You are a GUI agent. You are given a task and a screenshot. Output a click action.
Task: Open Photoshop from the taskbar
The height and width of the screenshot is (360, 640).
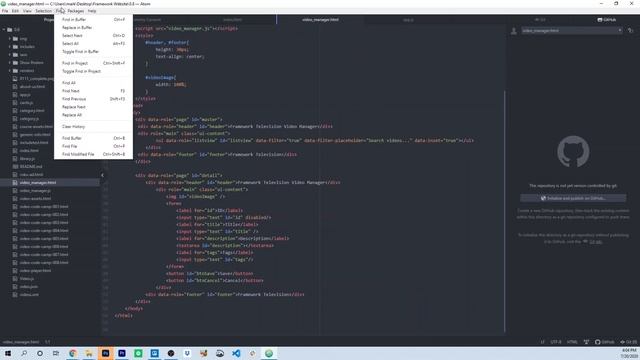tap(105, 353)
